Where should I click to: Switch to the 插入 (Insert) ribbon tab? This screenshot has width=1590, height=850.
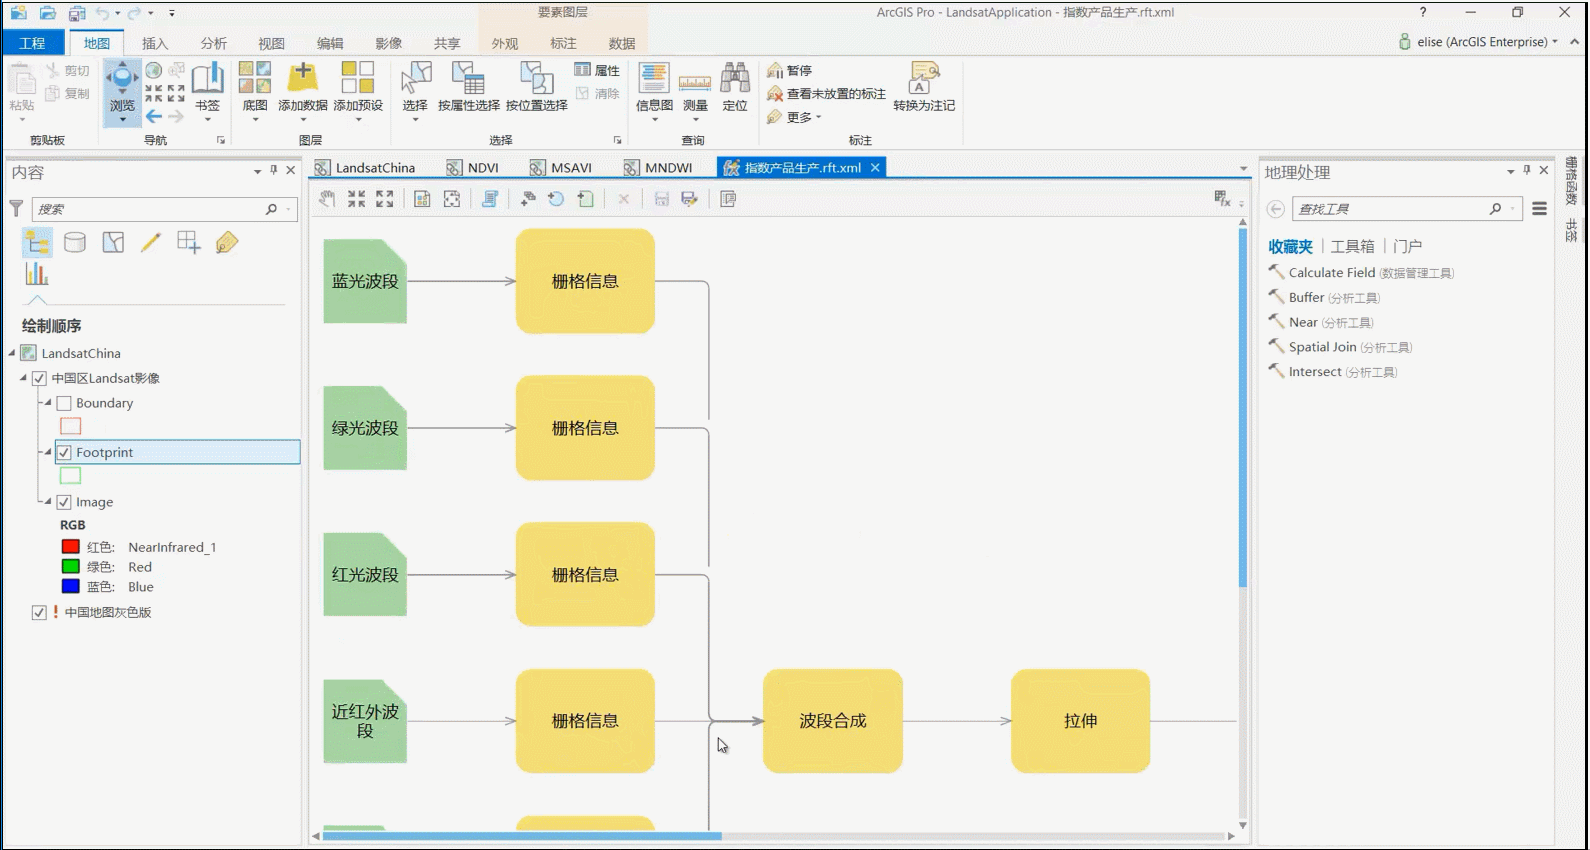155,43
